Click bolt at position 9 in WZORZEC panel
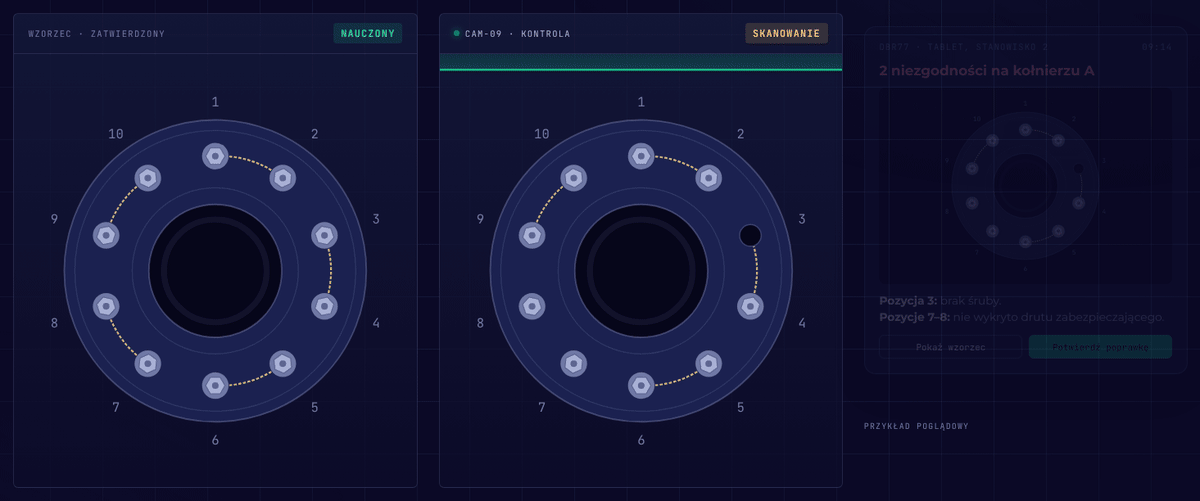 click(x=106, y=235)
